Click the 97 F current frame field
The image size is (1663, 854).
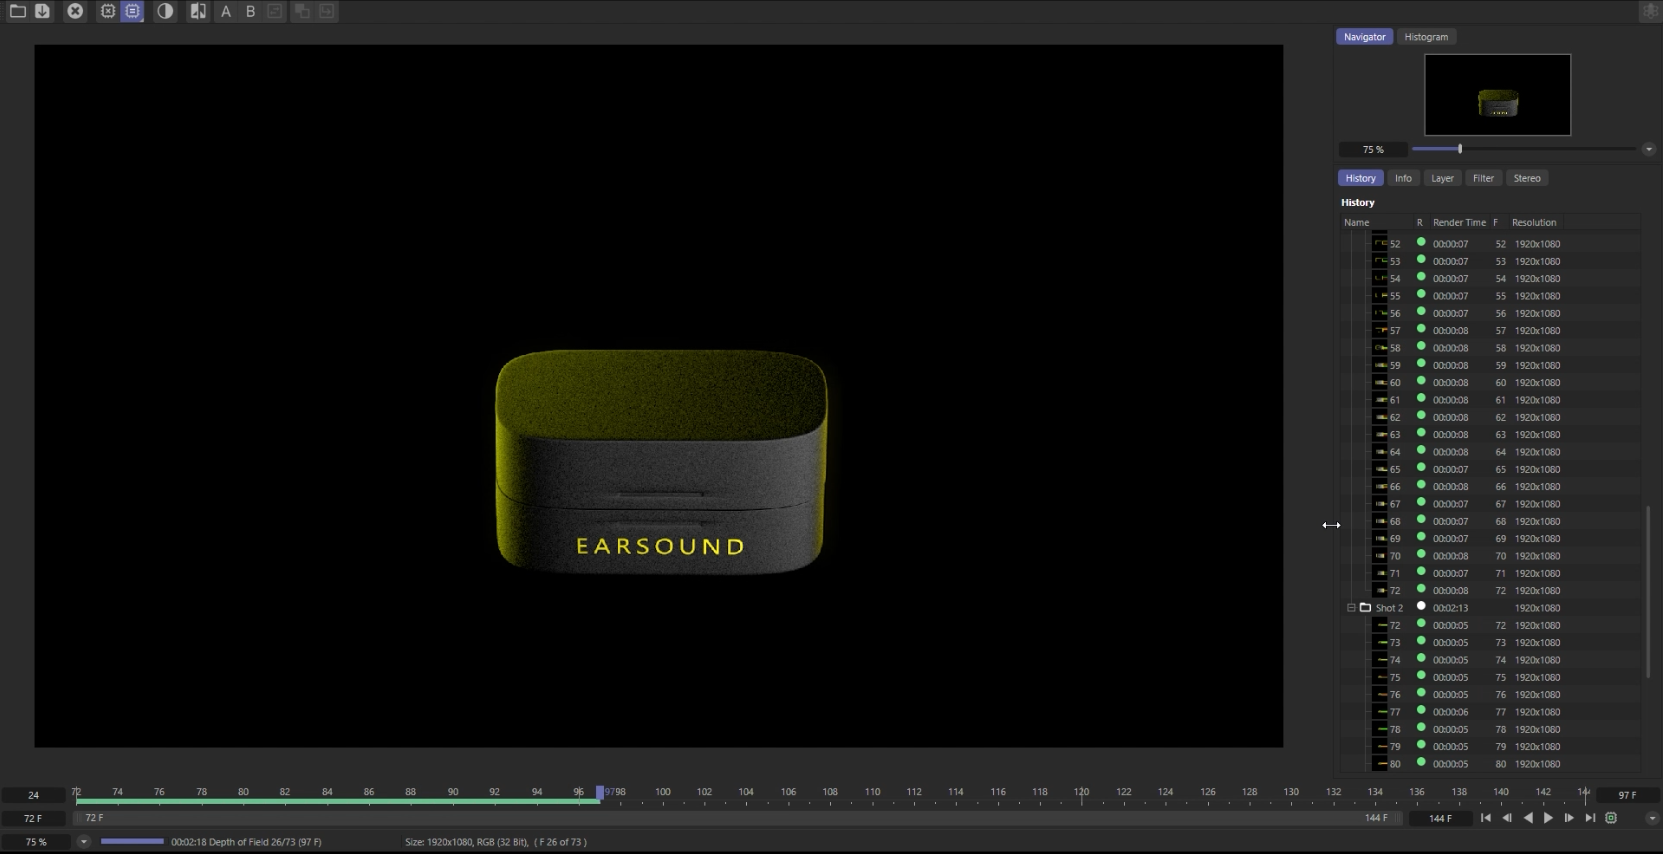point(1627,795)
